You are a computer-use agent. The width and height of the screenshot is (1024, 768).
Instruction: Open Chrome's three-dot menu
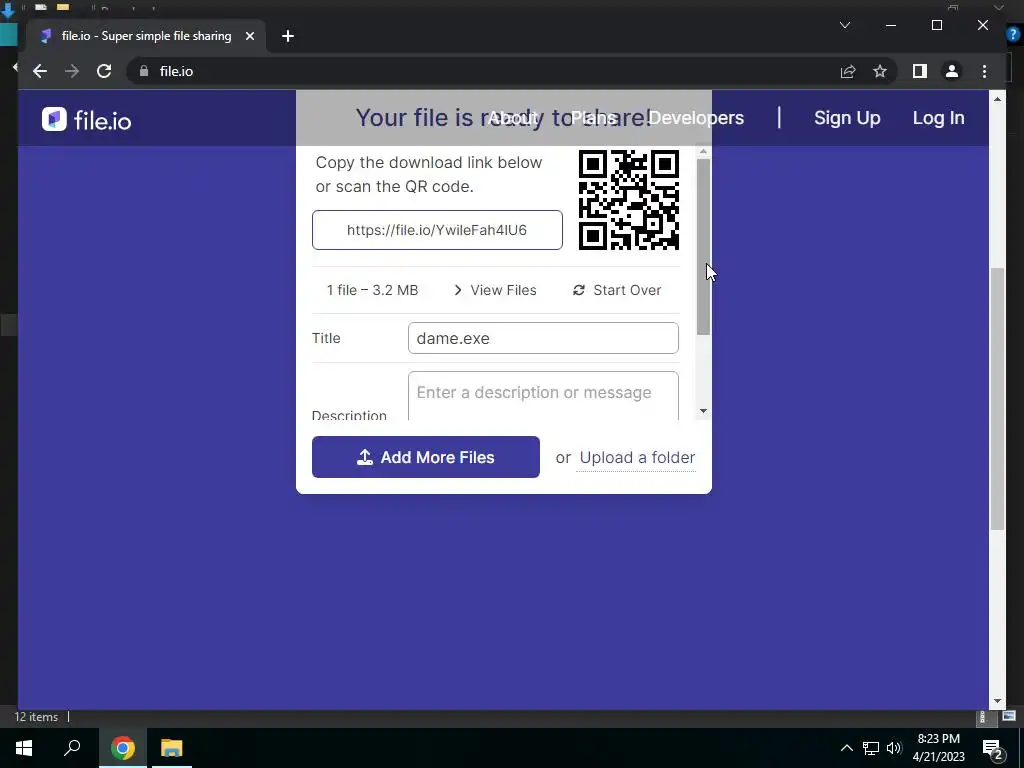(x=985, y=71)
